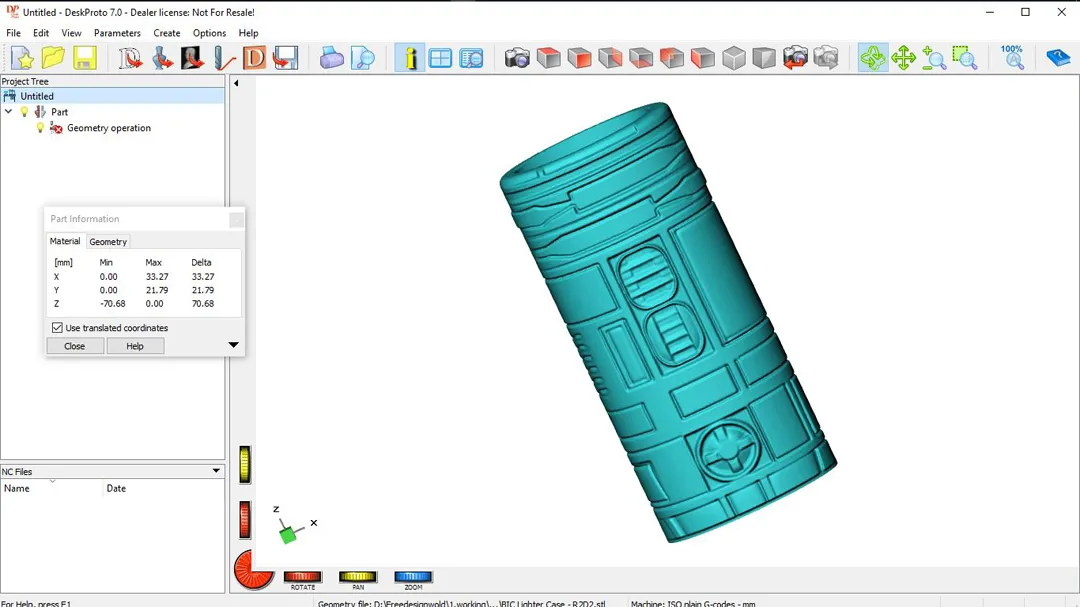Open the Create menu
The width and height of the screenshot is (1080, 607).
click(167, 33)
